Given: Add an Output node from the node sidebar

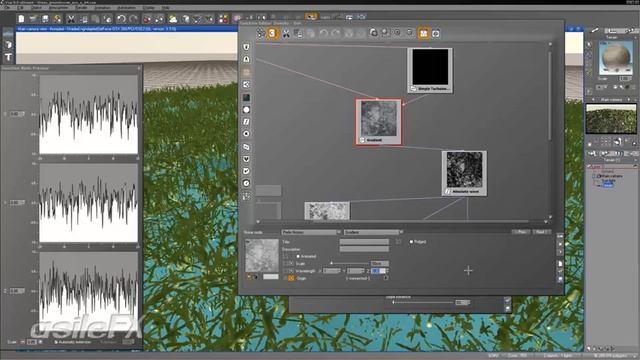Looking at the screenshot, I should pyautogui.click(x=246, y=60).
